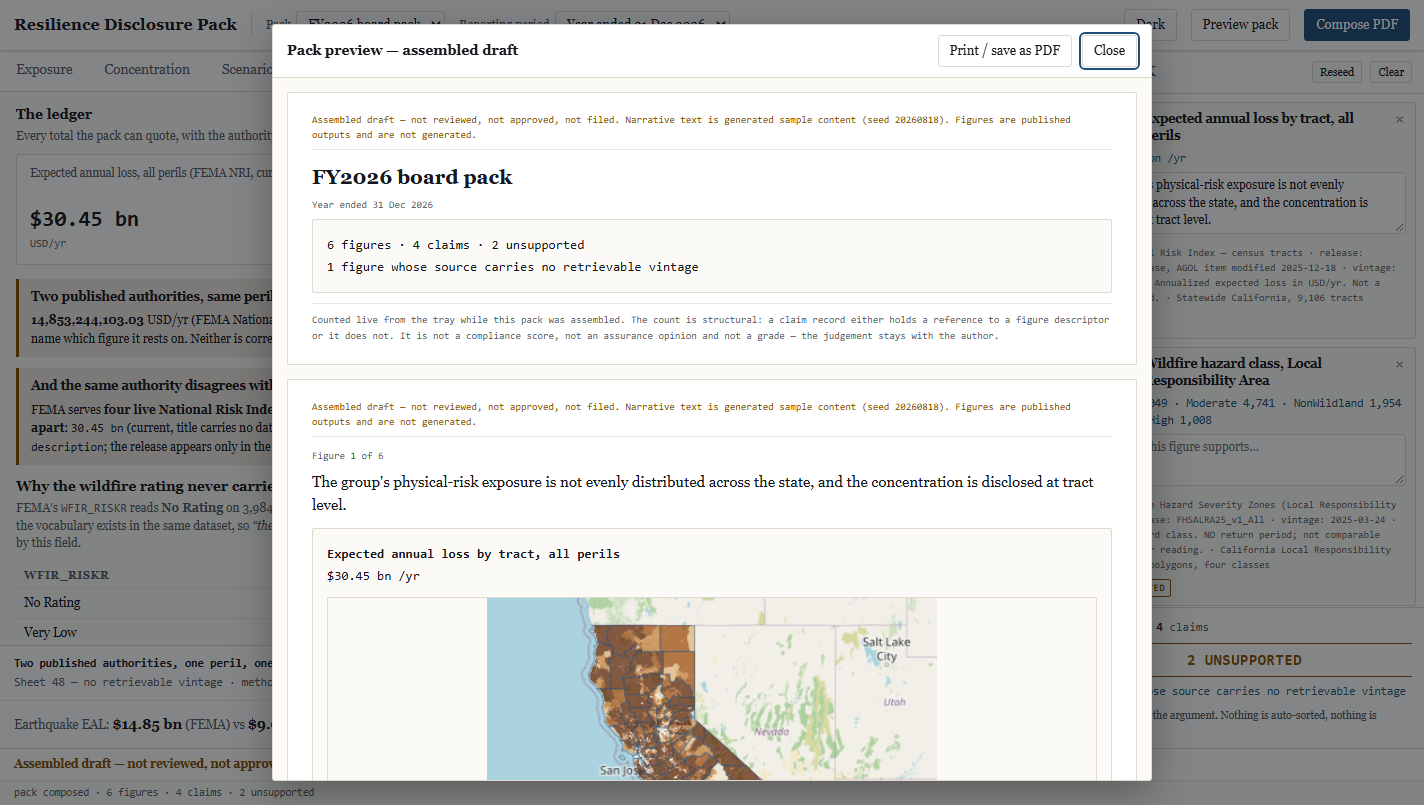Screen dimensions: 1424x805
Task: Toggle the Dark theme button
Action: (x=1150, y=25)
